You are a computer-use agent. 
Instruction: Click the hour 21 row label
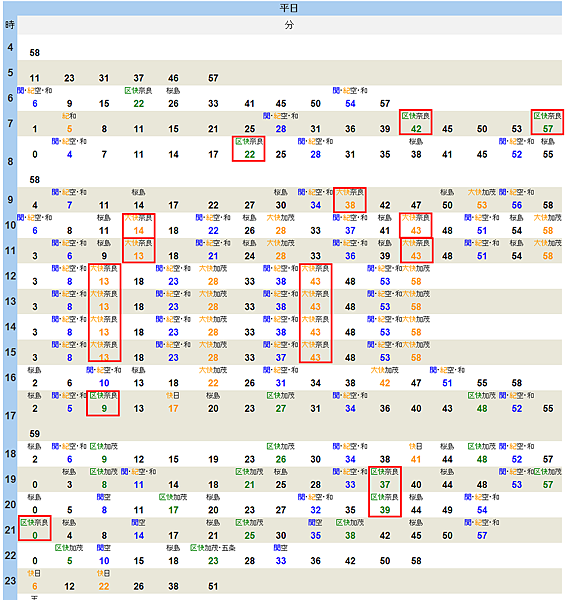[10, 530]
